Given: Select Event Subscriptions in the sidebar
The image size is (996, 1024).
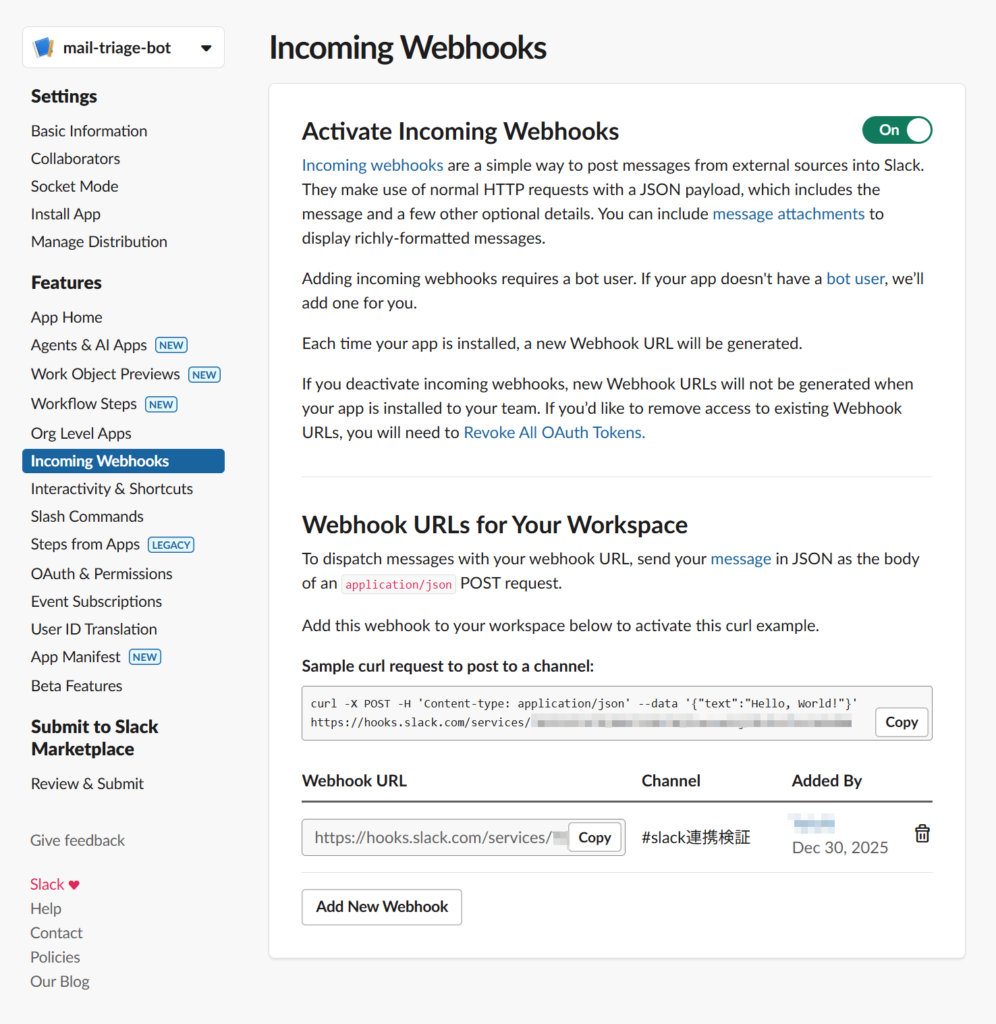Looking at the screenshot, I should [96, 602].
